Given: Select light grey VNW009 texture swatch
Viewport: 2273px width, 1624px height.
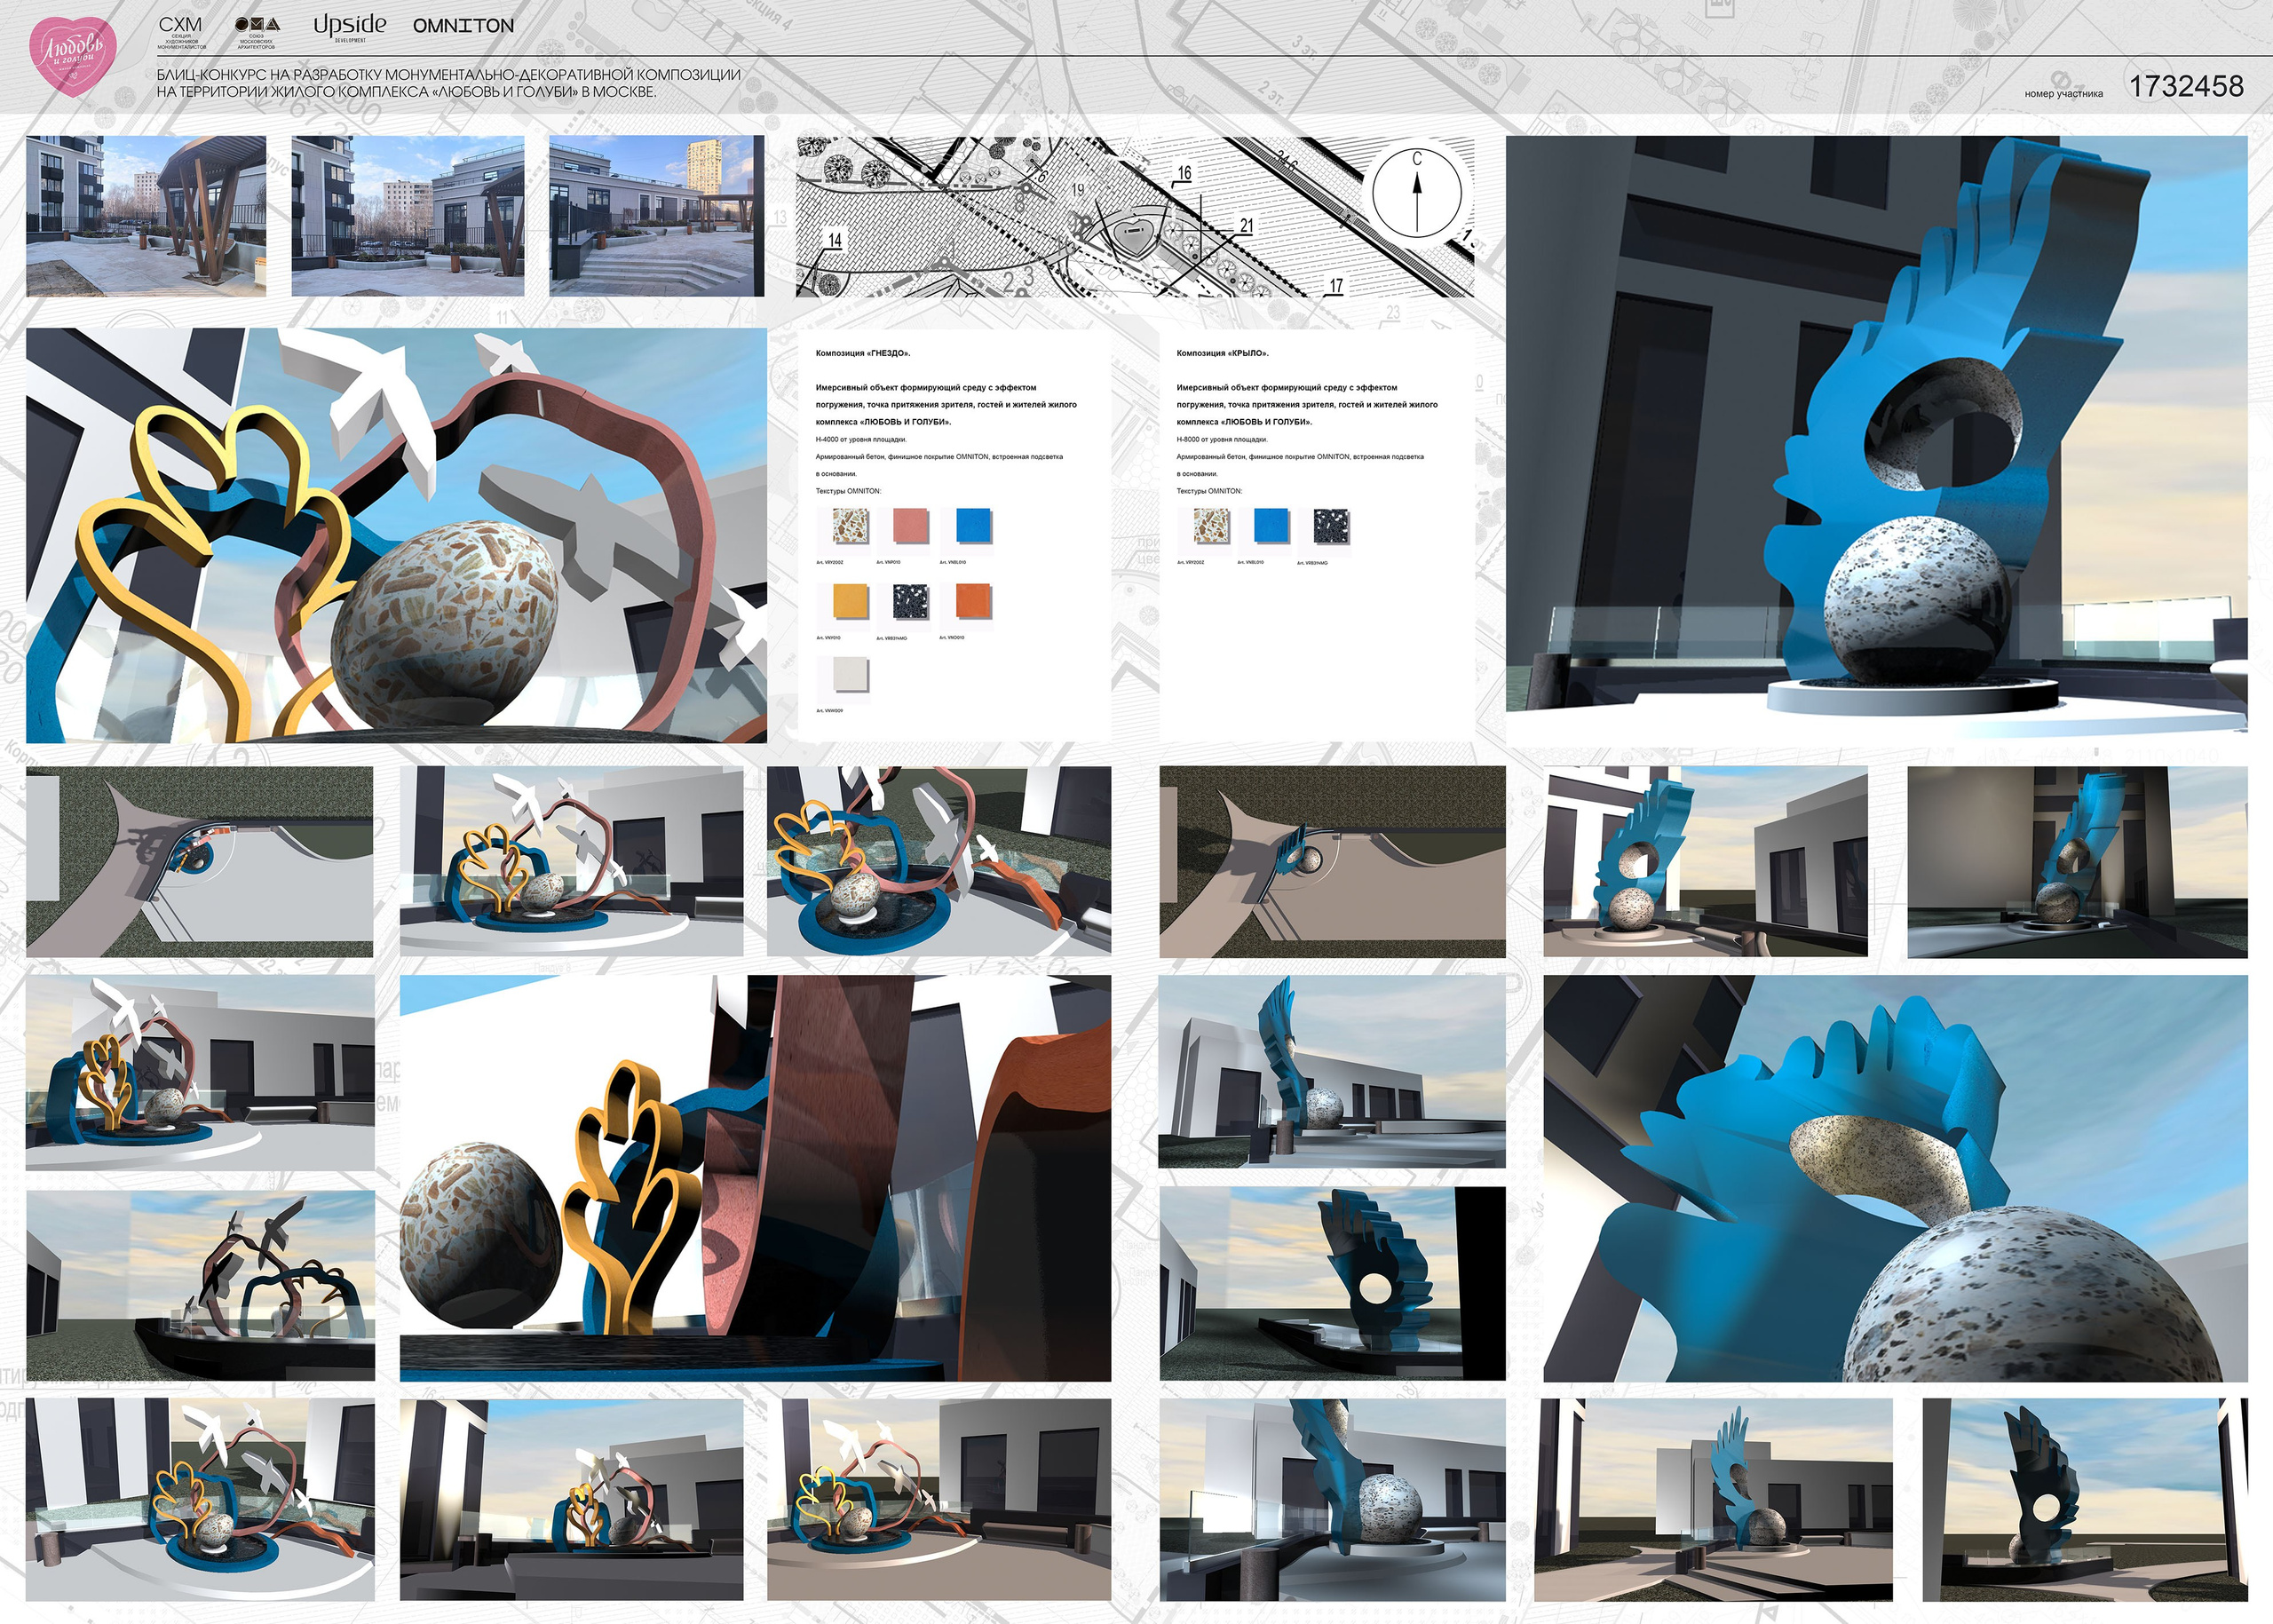Looking at the screenshot, I should (x=850, y=675).
